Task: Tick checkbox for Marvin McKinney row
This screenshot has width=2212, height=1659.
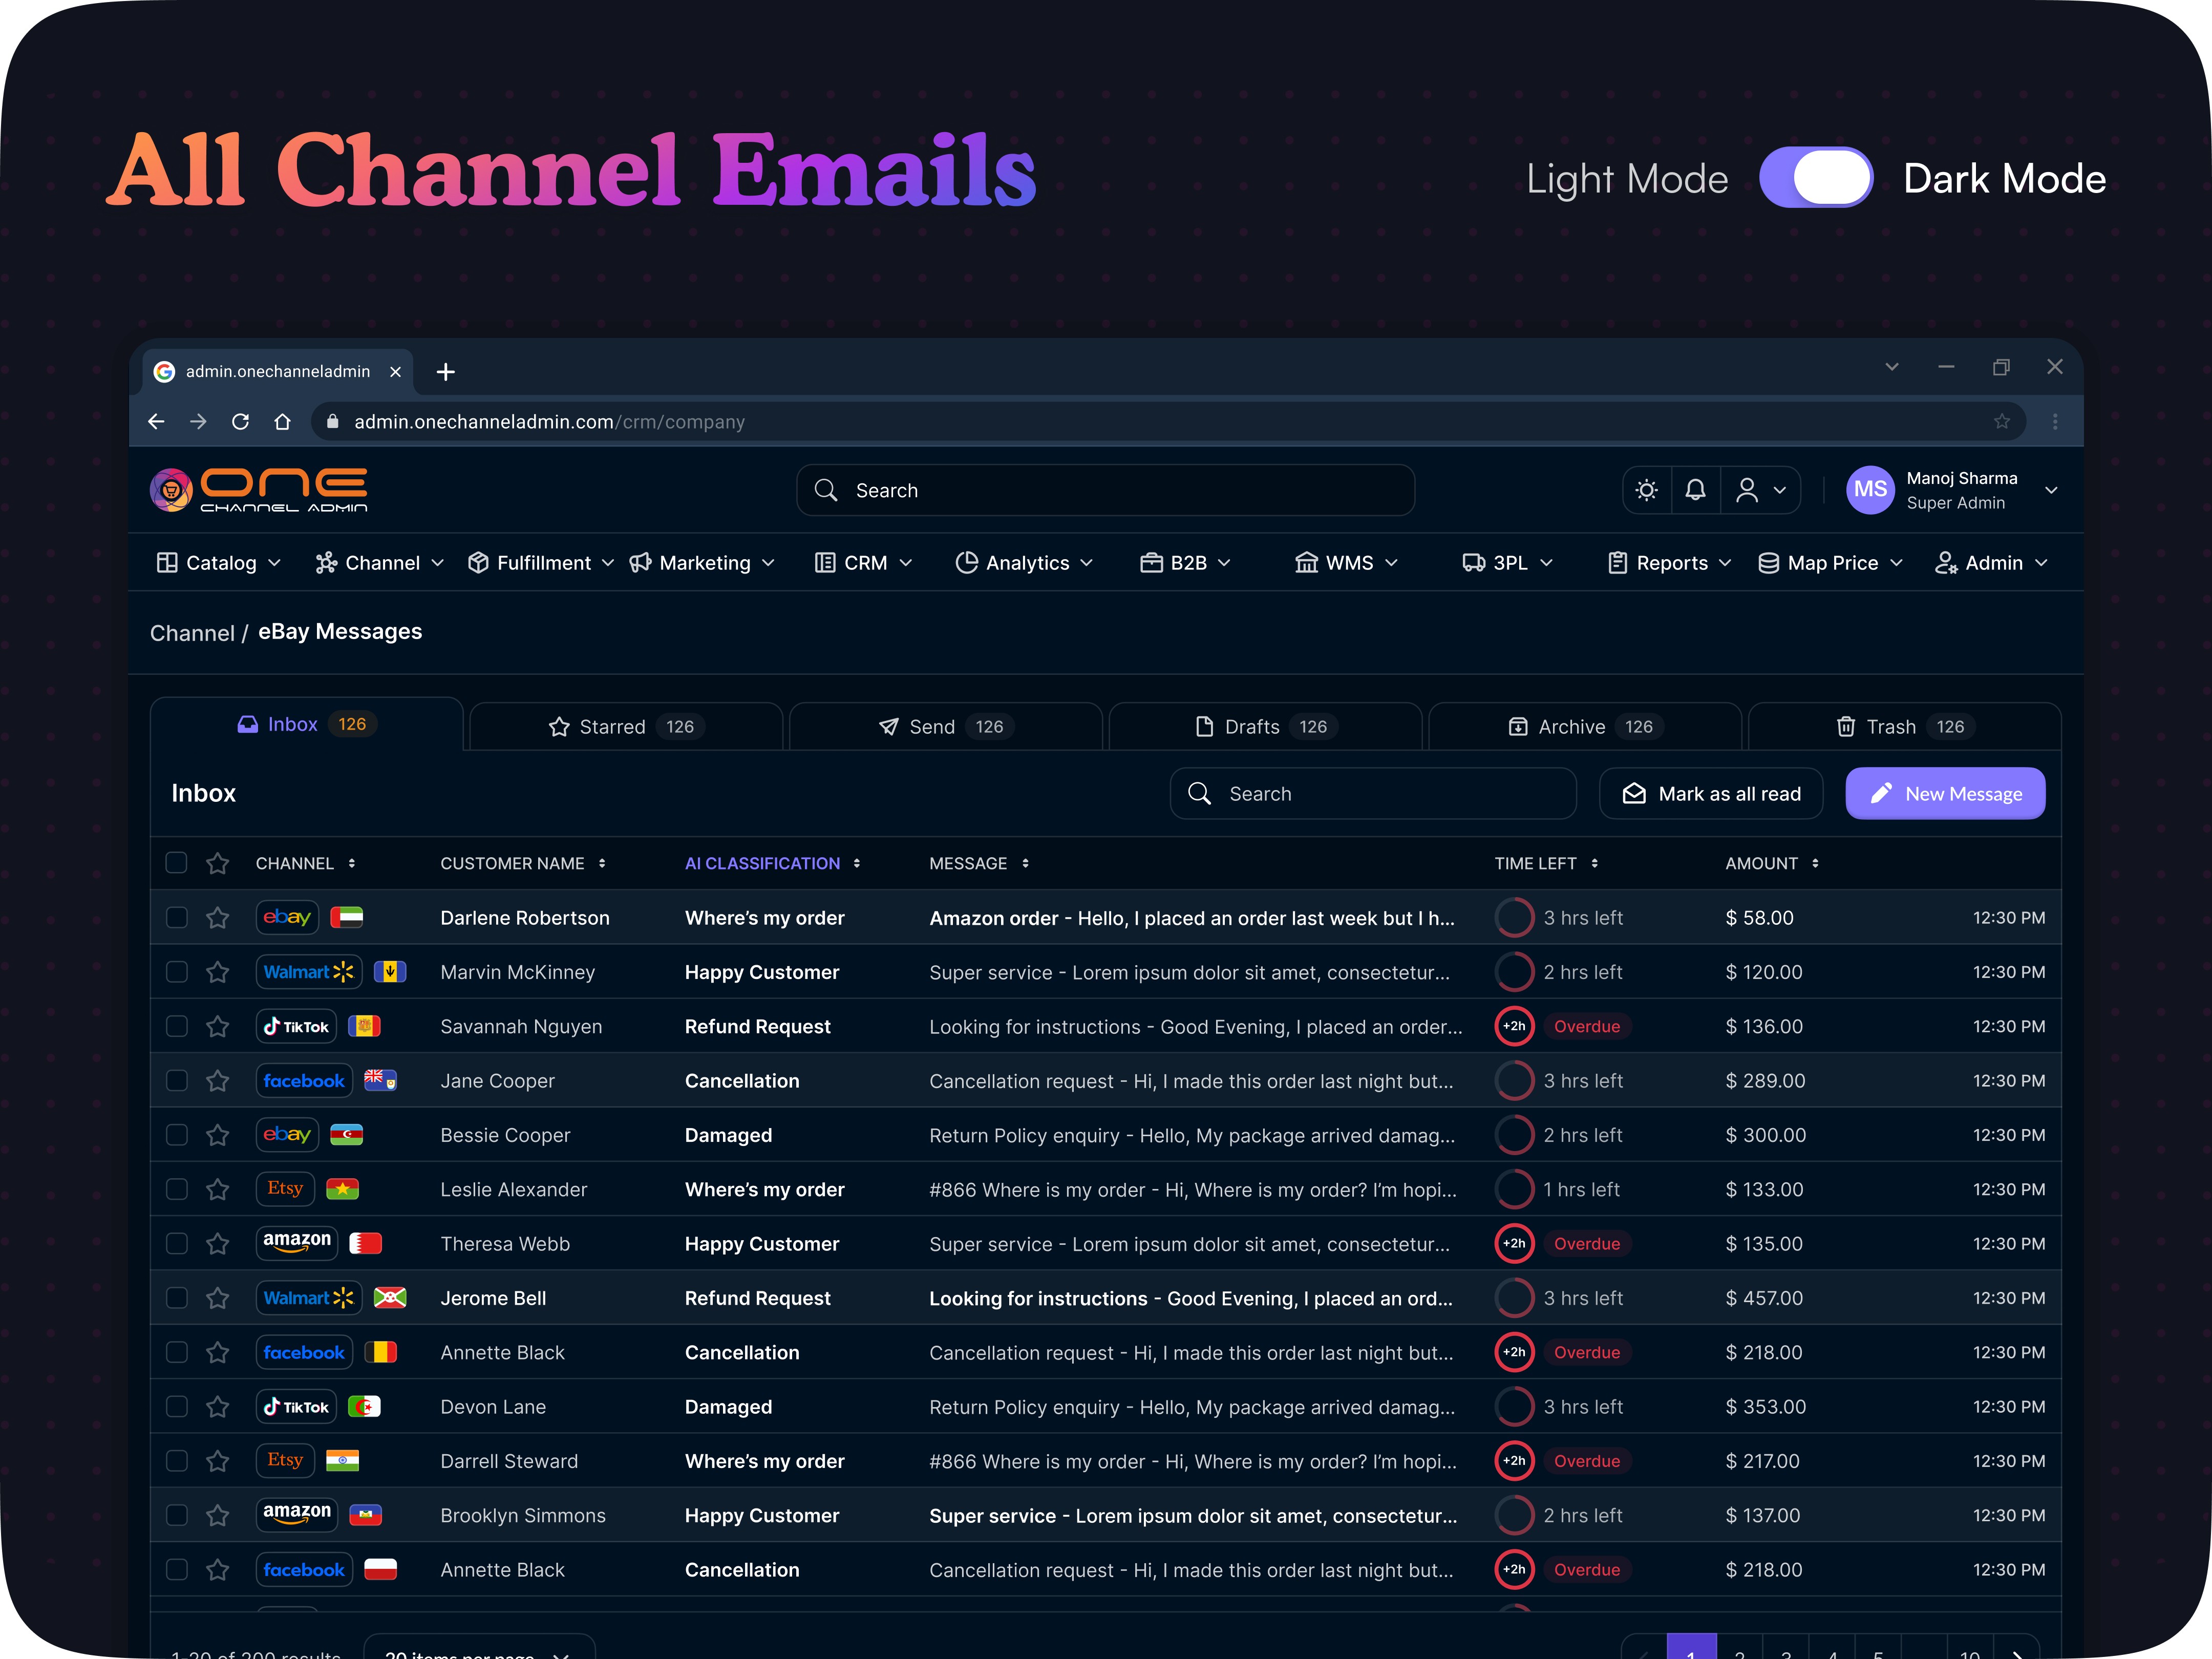Action: pos(177,972)
